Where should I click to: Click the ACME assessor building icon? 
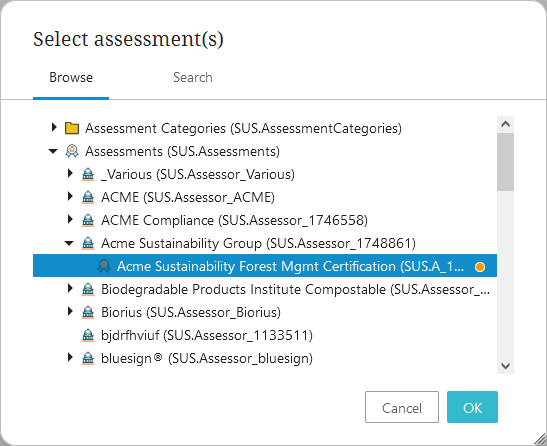pos(88,198)
